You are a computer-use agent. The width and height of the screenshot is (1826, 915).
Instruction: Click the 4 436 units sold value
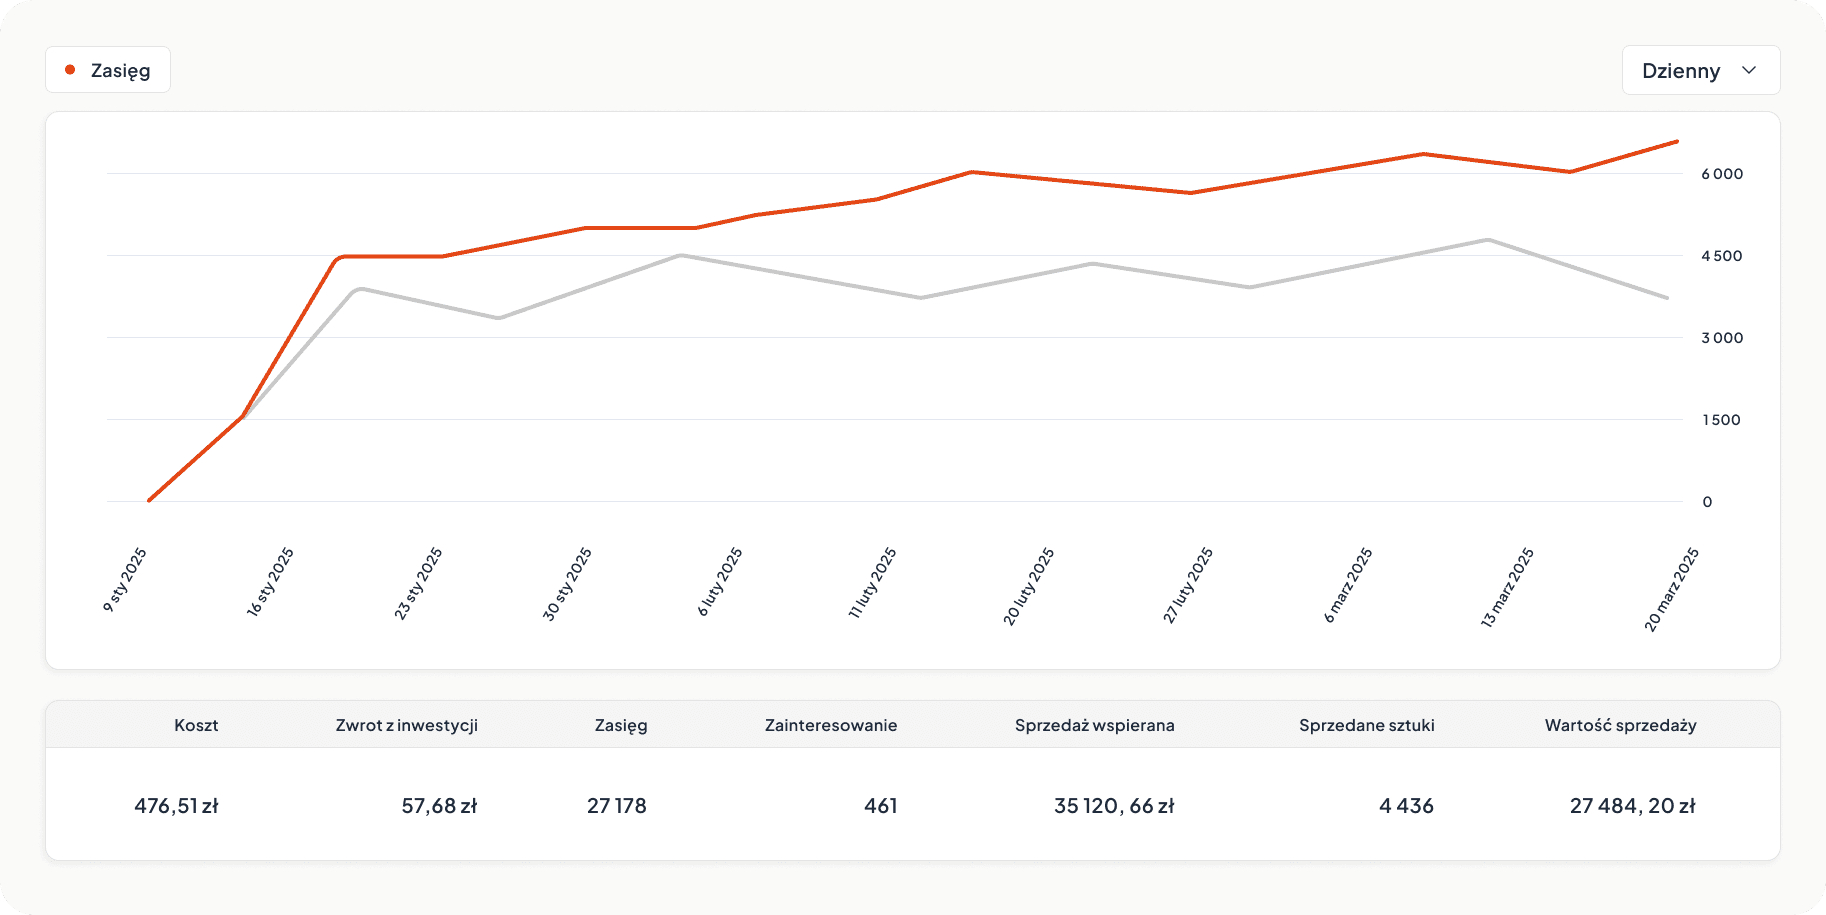tap(1406, 806)
